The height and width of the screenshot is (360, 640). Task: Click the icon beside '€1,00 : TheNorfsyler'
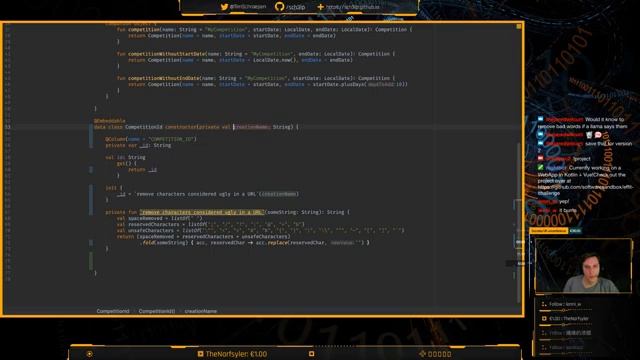coord(544,318)
